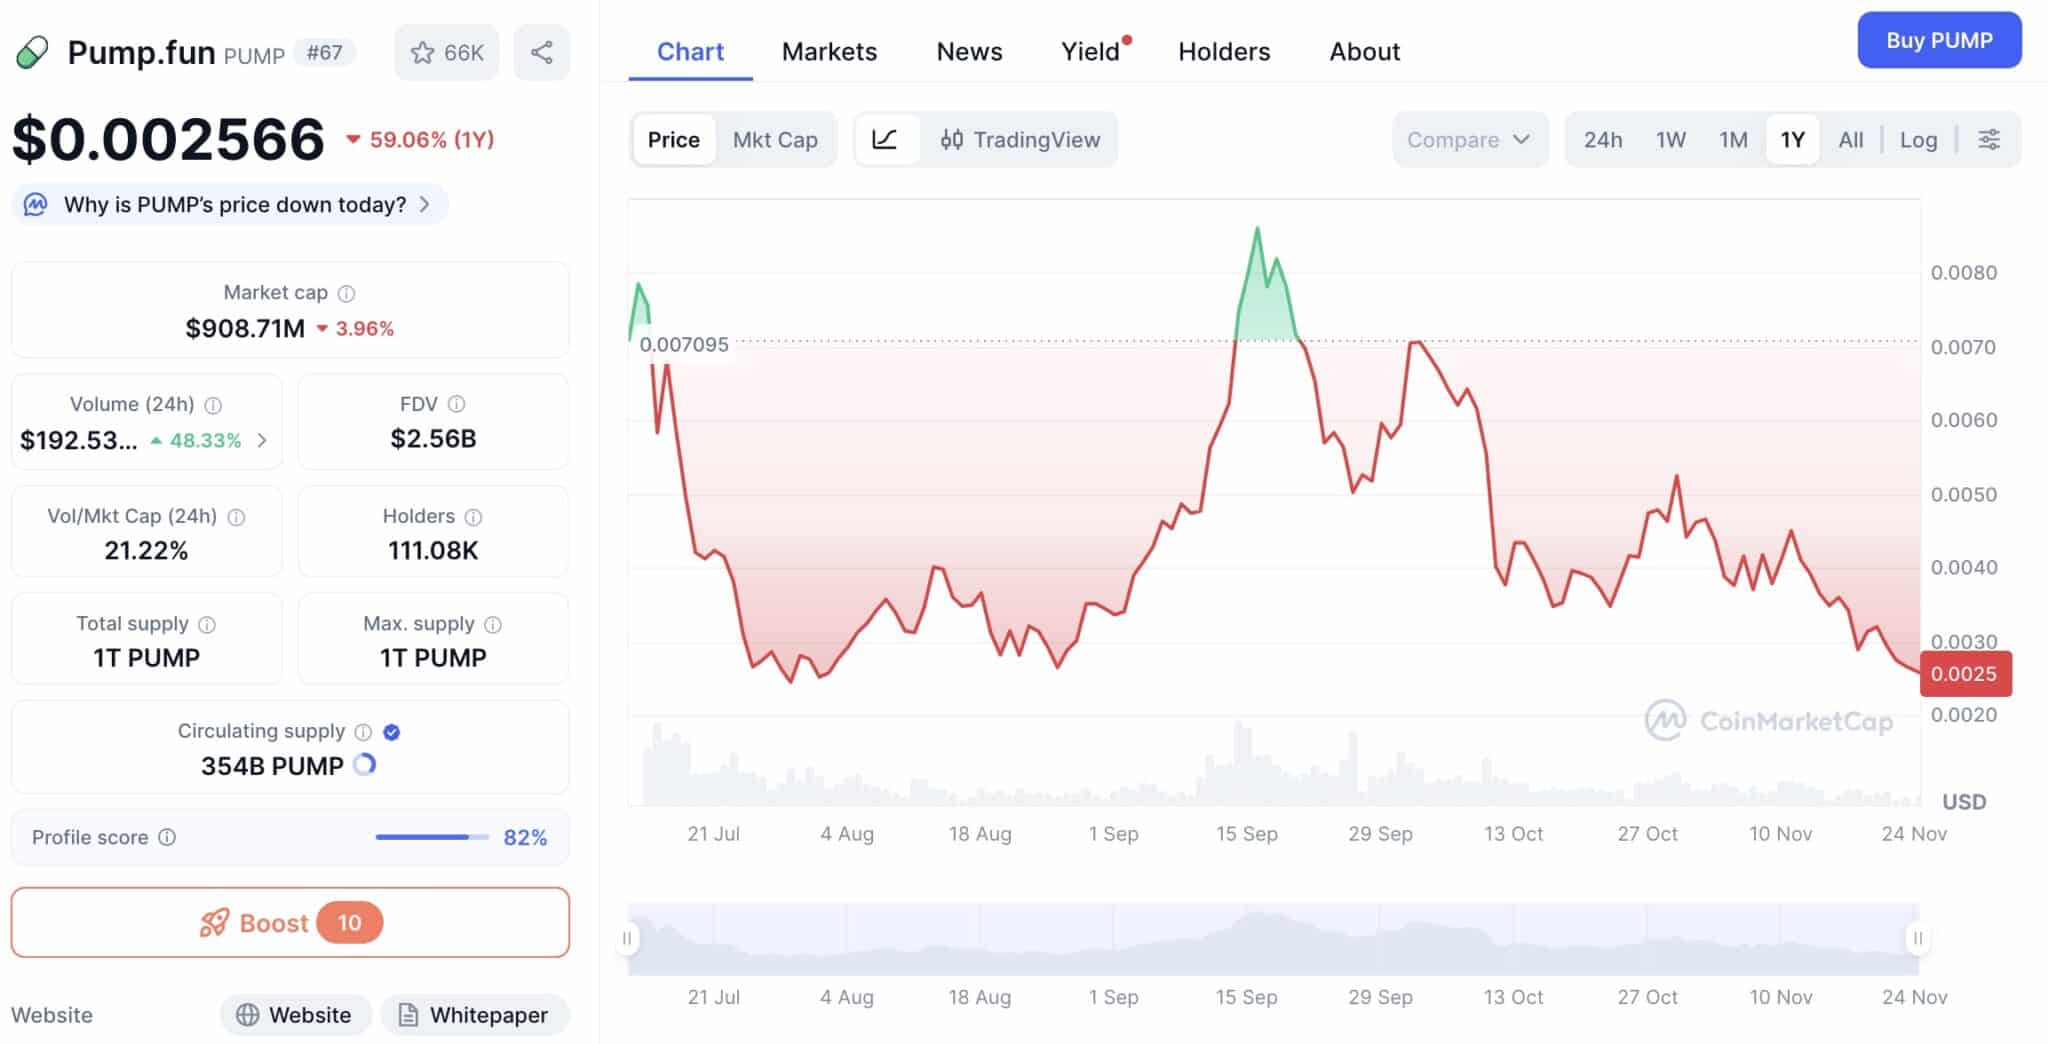This screenshot has height=1044, width=2048.
Task: Click the Buy PUMP button
Action: [x=1938, y=41]
